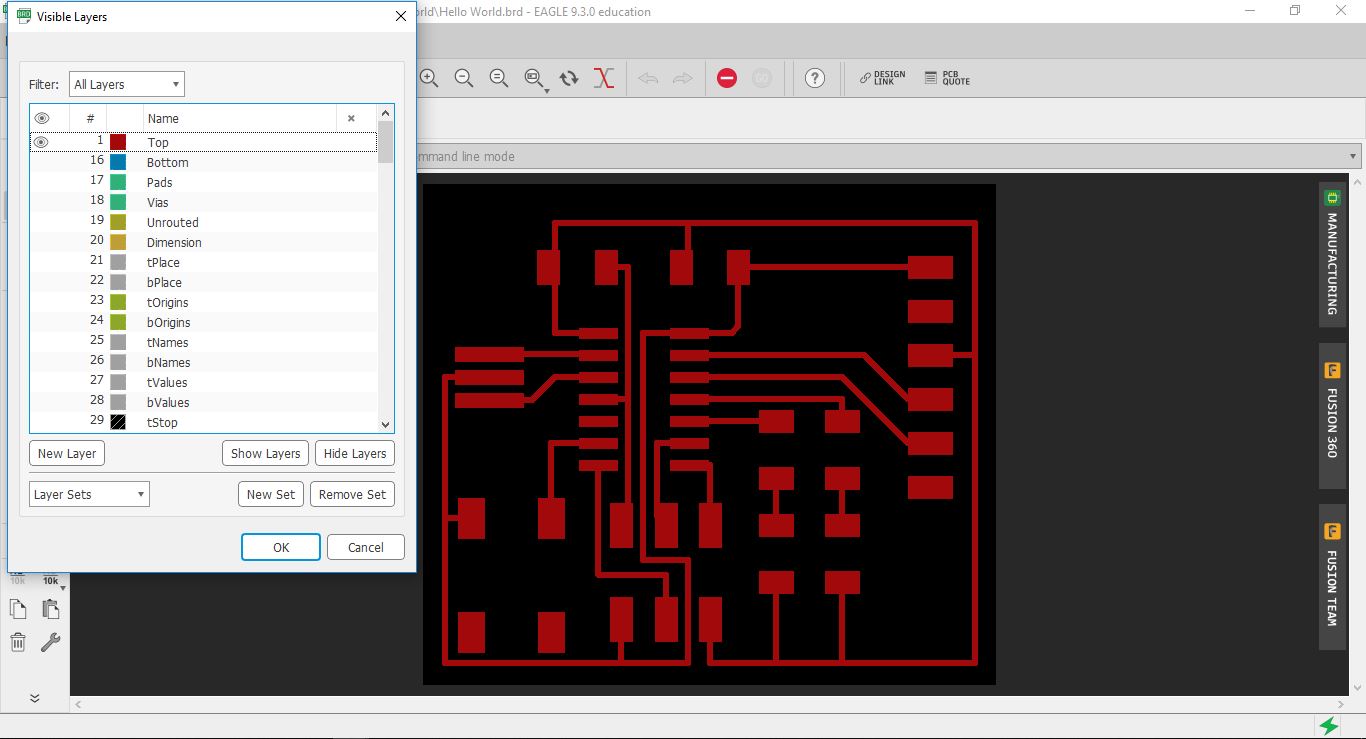
Task: Click the red stop command icon
Action: click(x=727, y=78)
